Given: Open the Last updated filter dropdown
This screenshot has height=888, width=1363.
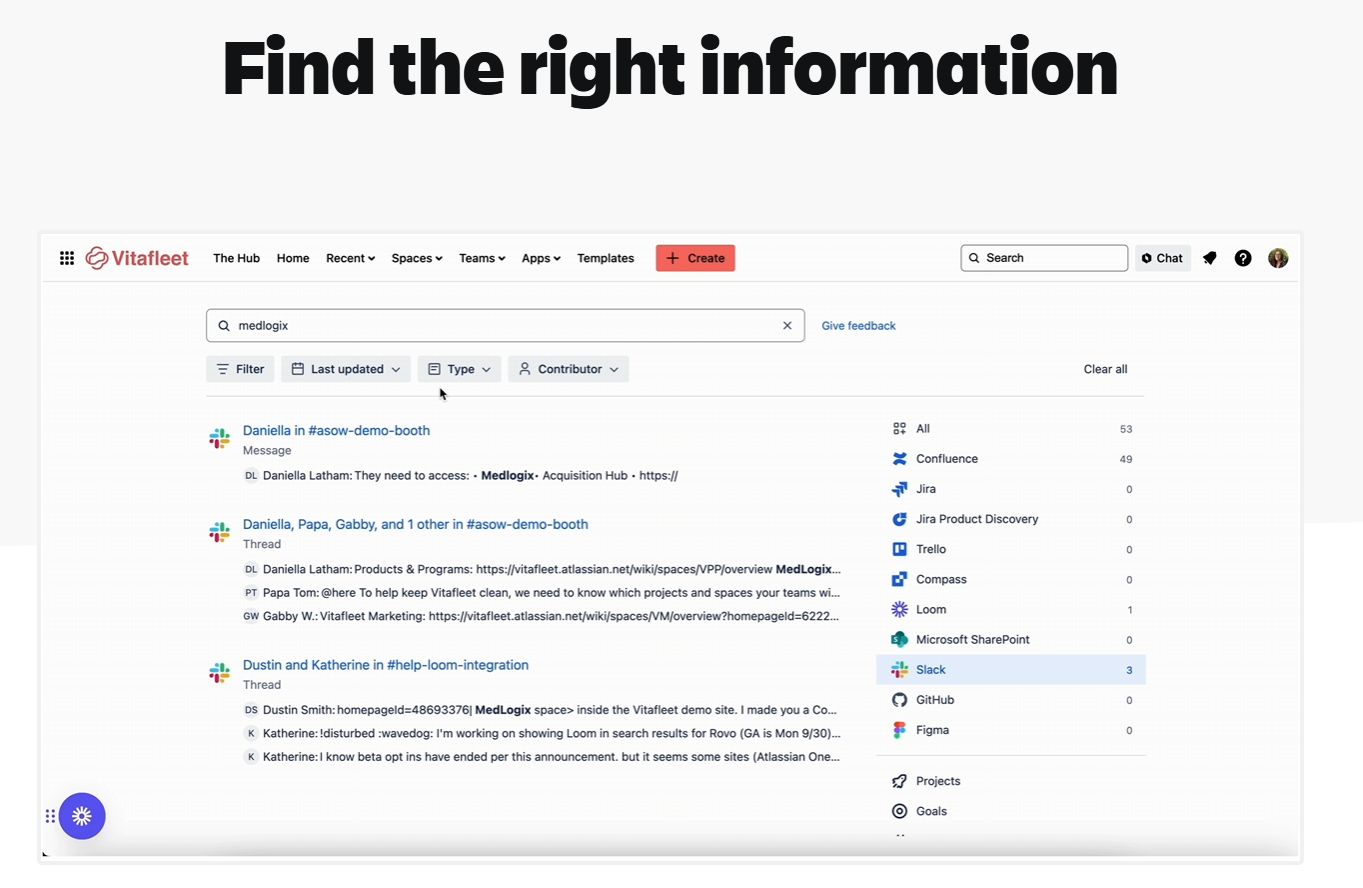Looking at the screenshot, I should 346,369.
